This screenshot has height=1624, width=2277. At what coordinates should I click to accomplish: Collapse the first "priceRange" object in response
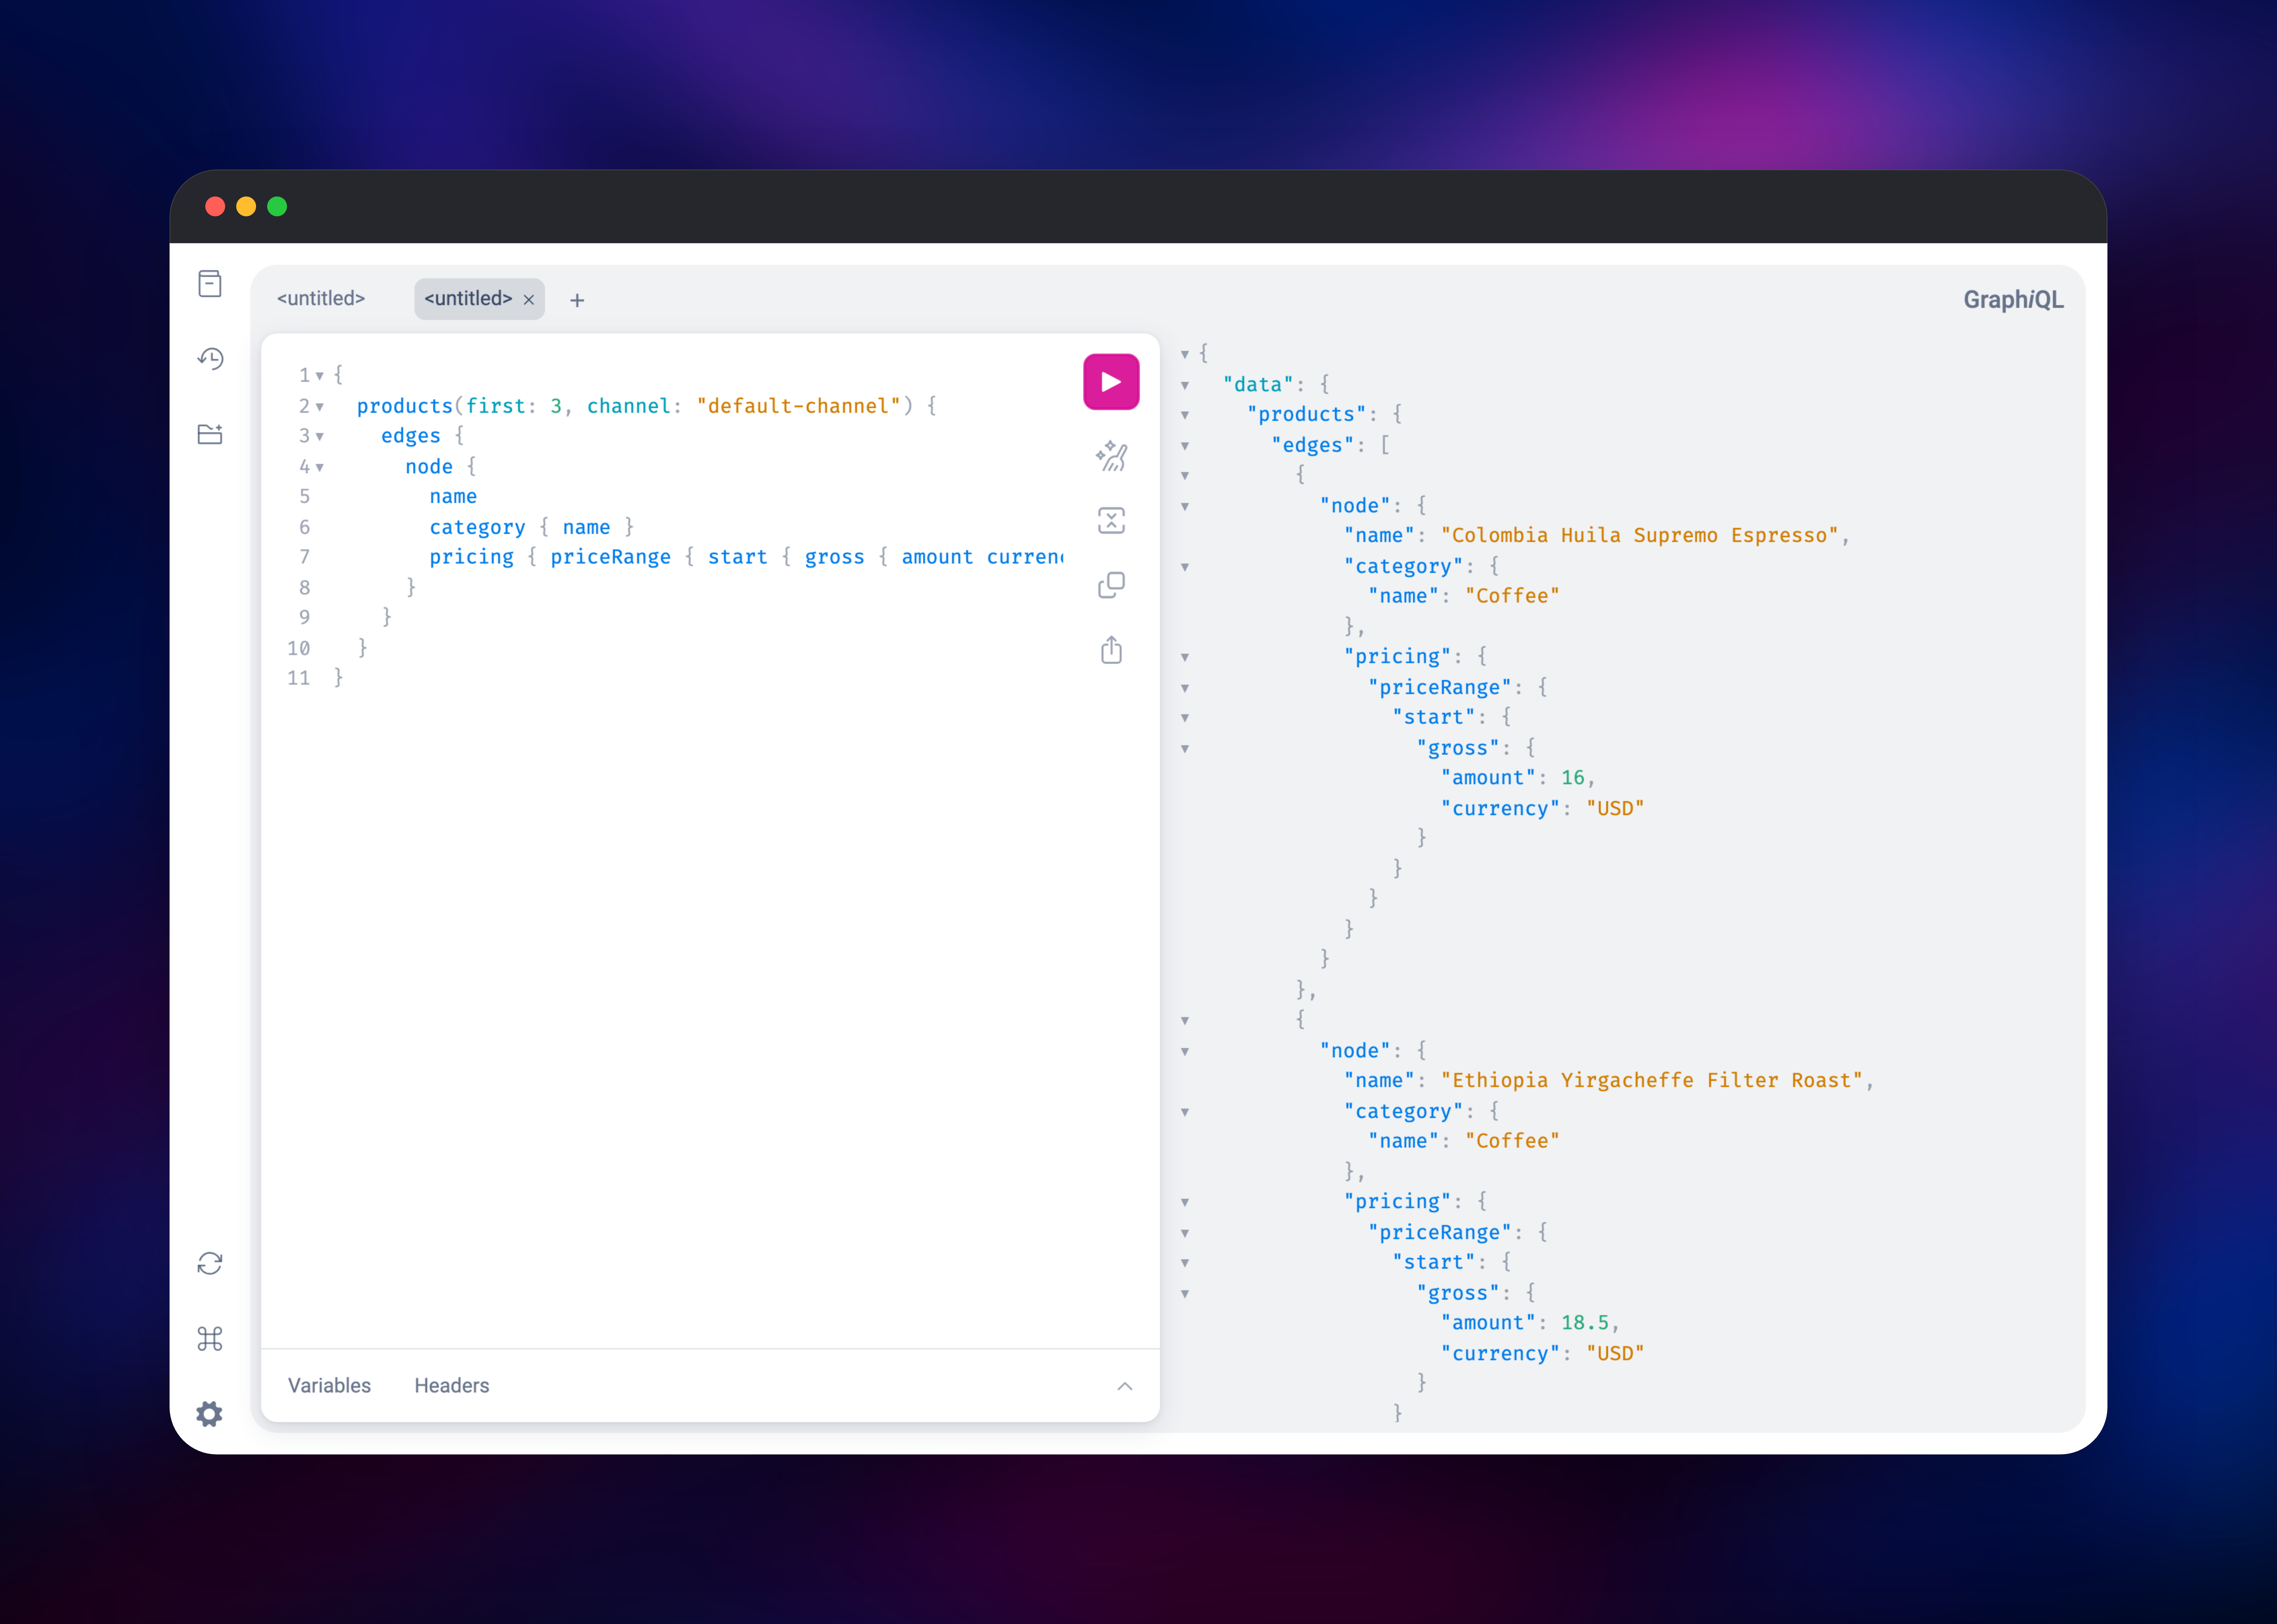(1185, 688)
